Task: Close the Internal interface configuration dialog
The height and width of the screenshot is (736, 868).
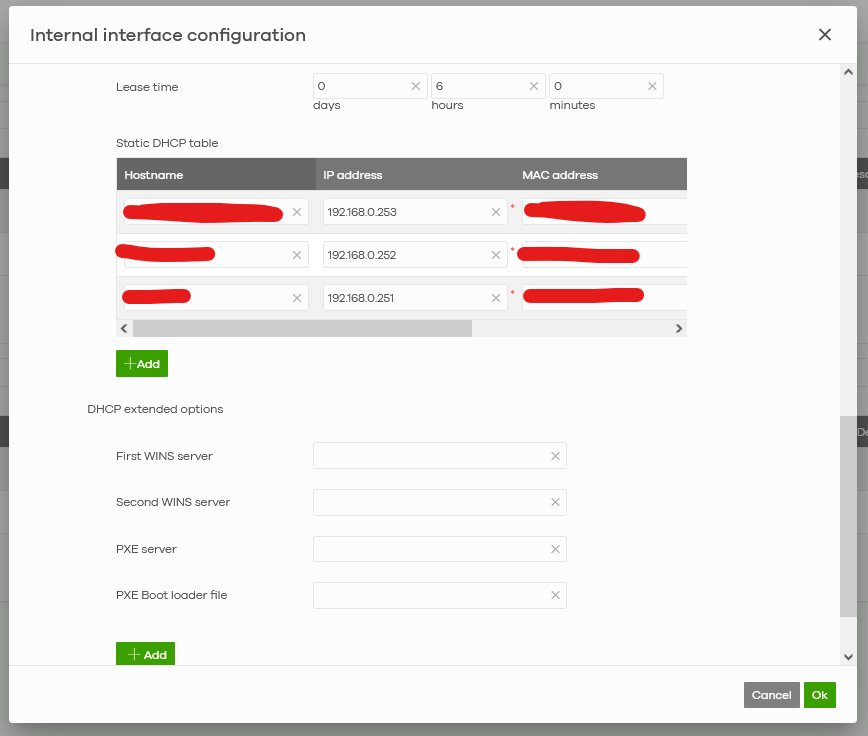Action: click(825, 35)
